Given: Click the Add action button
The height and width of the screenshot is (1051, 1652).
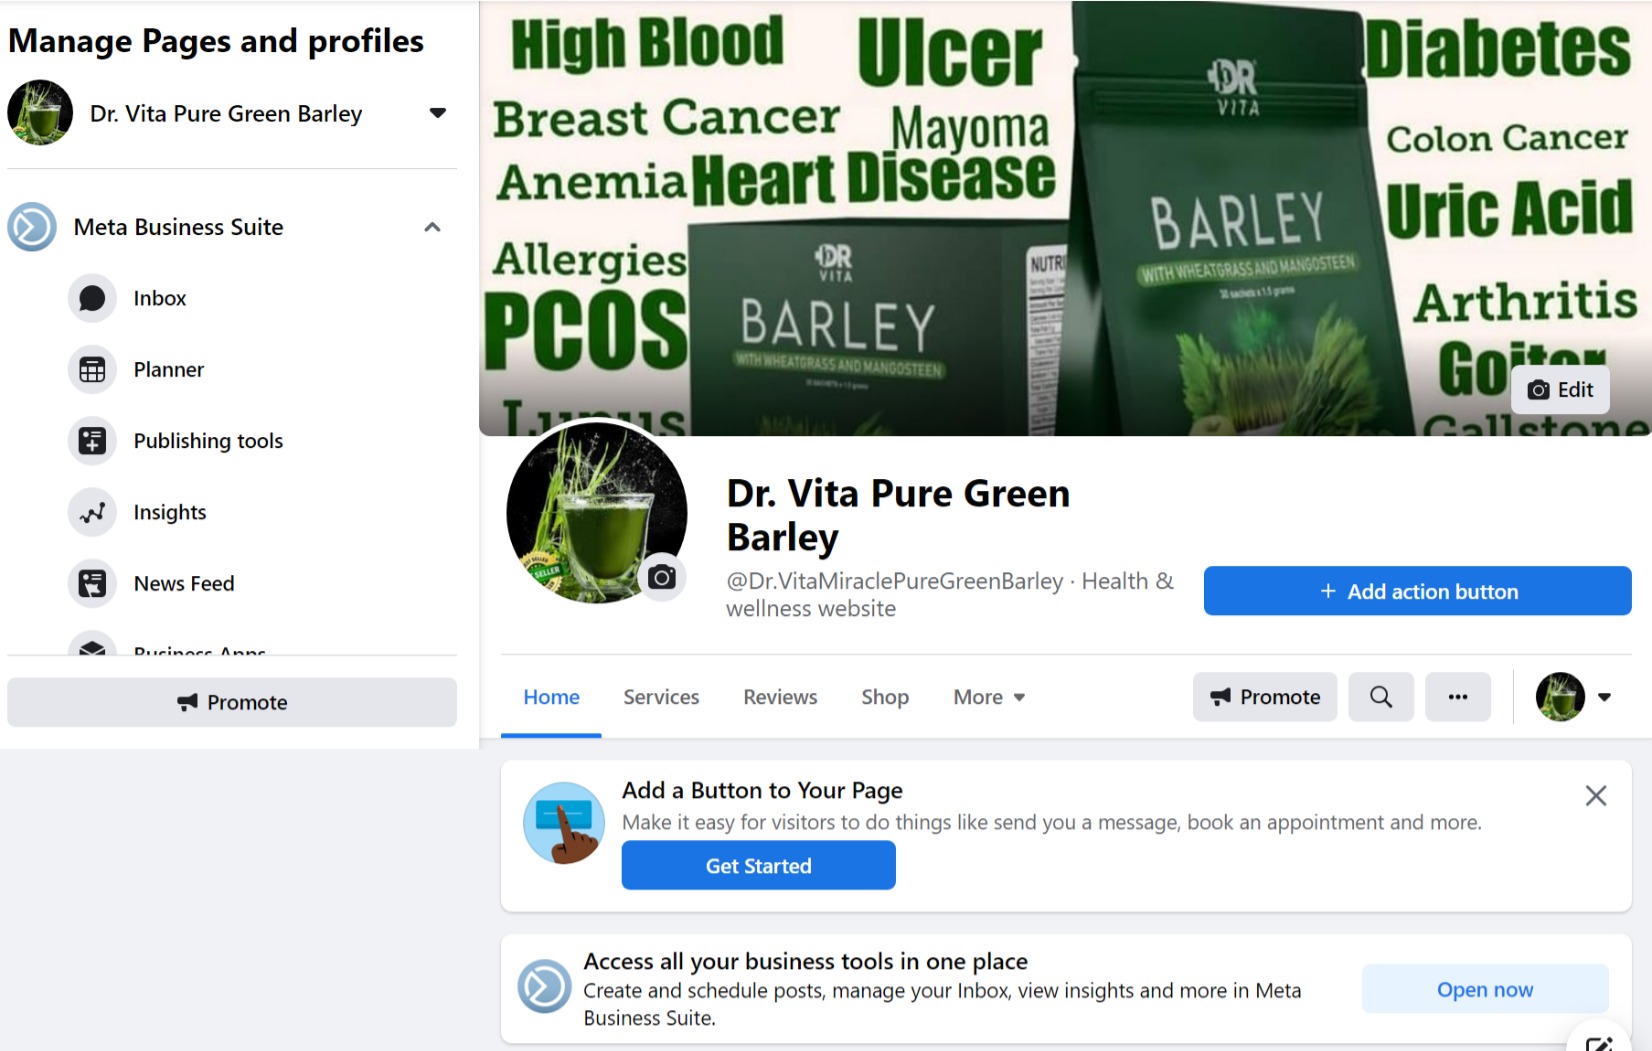Looking at the screenshot, I should tap(1417, 591).
